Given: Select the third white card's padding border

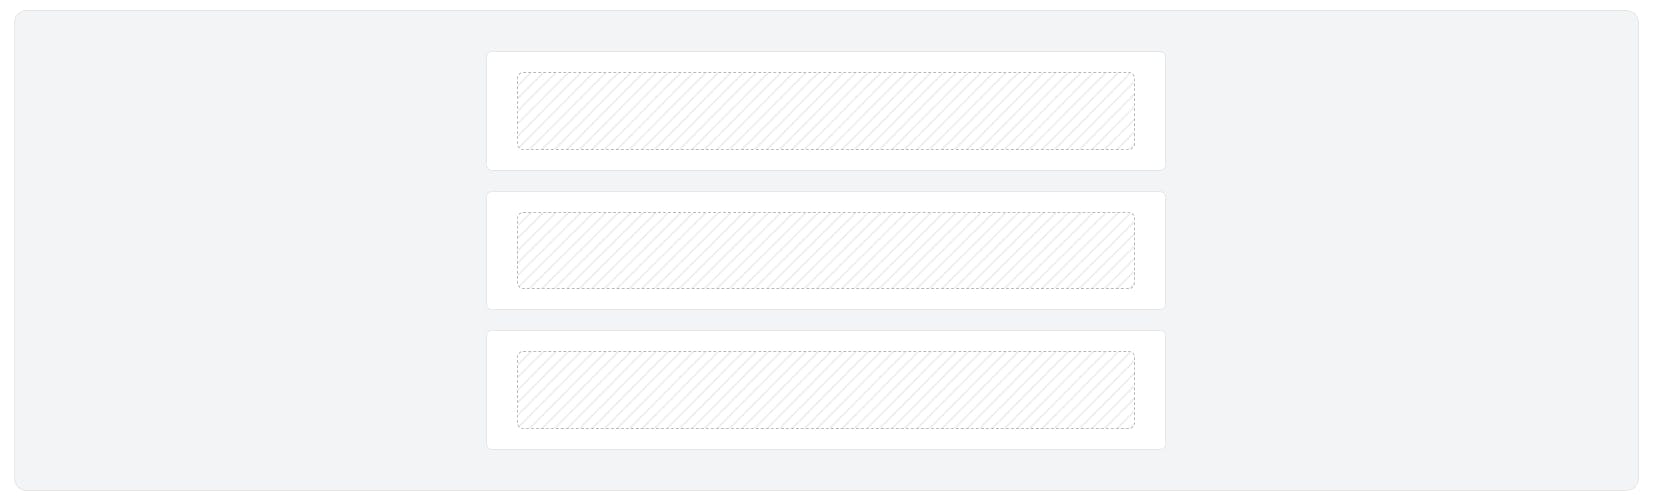Looking at the screenshot, I should (826, 340).
